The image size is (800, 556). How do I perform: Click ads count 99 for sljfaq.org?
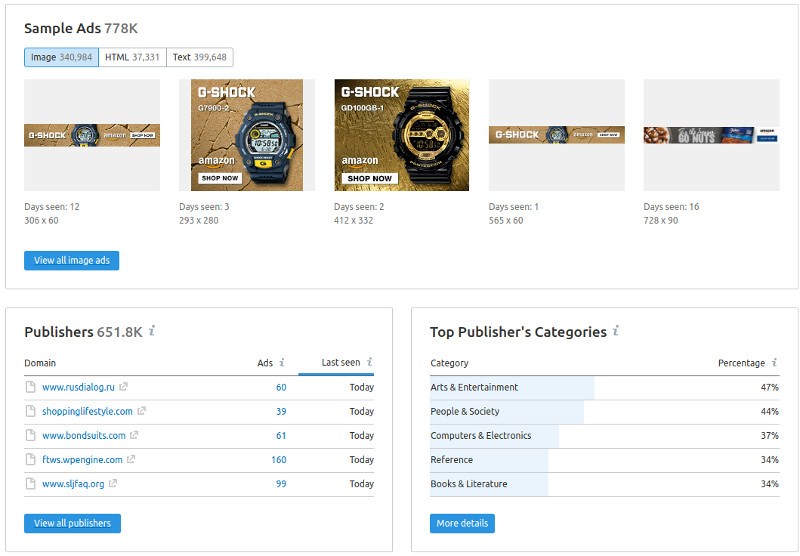point(281,484)
